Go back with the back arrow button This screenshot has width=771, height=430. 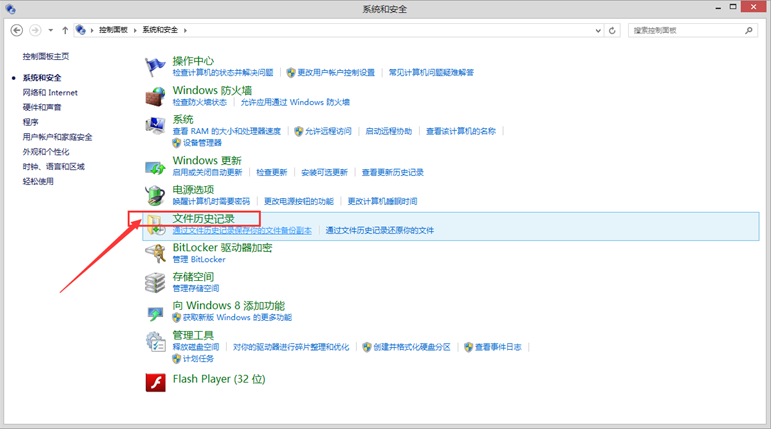(17, 30)
